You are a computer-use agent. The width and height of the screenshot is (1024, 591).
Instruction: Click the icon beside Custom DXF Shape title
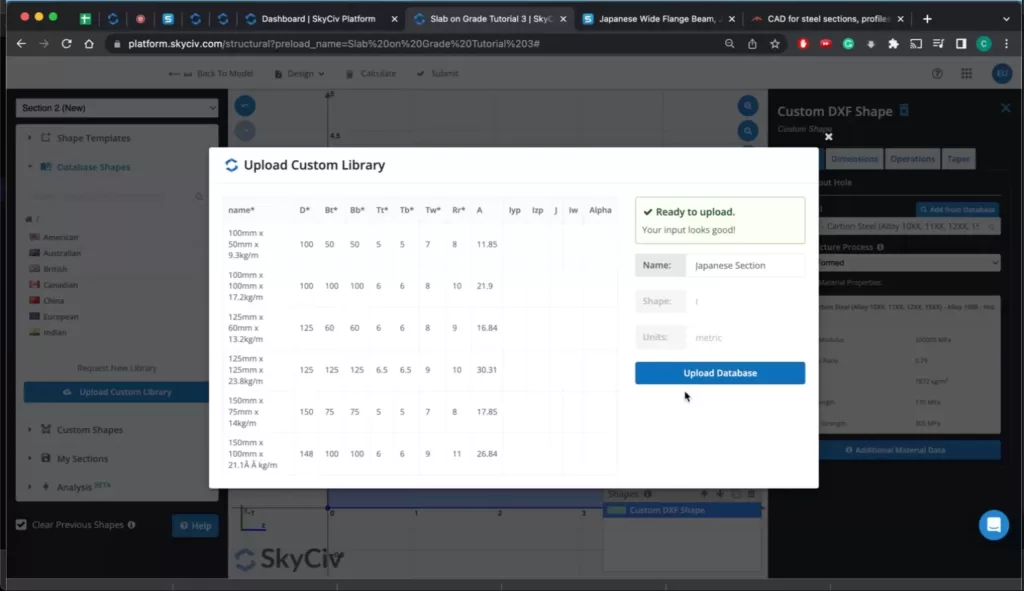(904, 110)
